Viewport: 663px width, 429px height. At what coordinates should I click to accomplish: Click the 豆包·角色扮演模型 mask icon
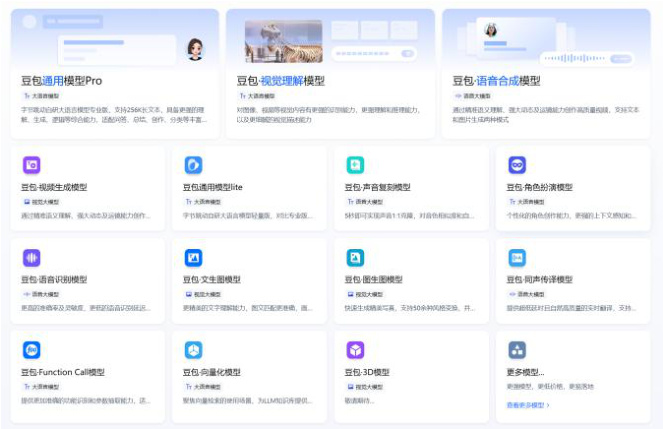[x=517, y=165]
